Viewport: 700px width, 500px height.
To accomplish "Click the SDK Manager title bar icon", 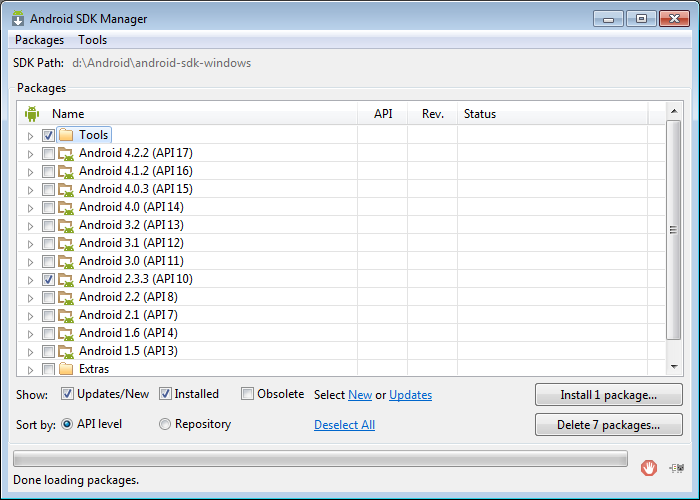I will click(18, 19).
